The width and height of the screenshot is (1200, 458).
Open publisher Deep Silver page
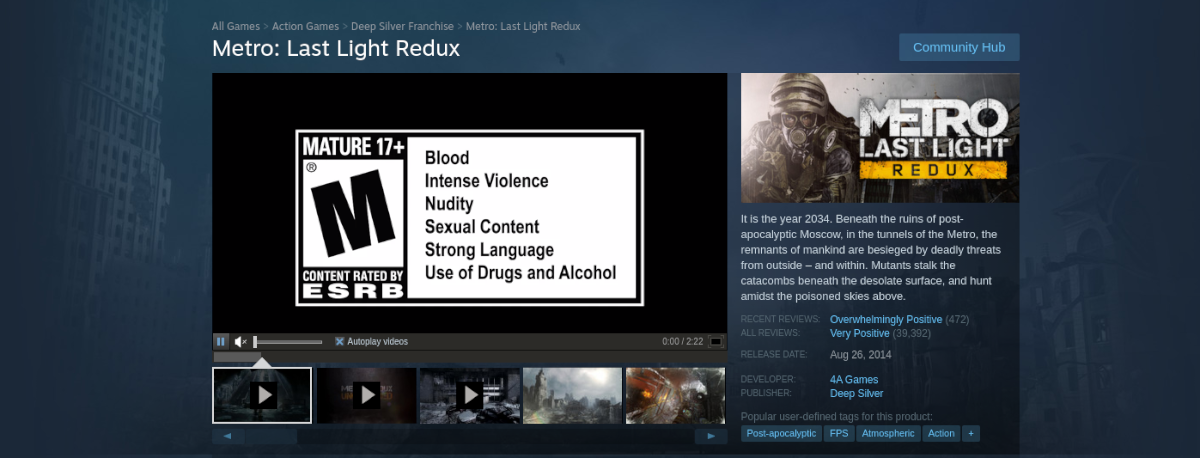856,393
